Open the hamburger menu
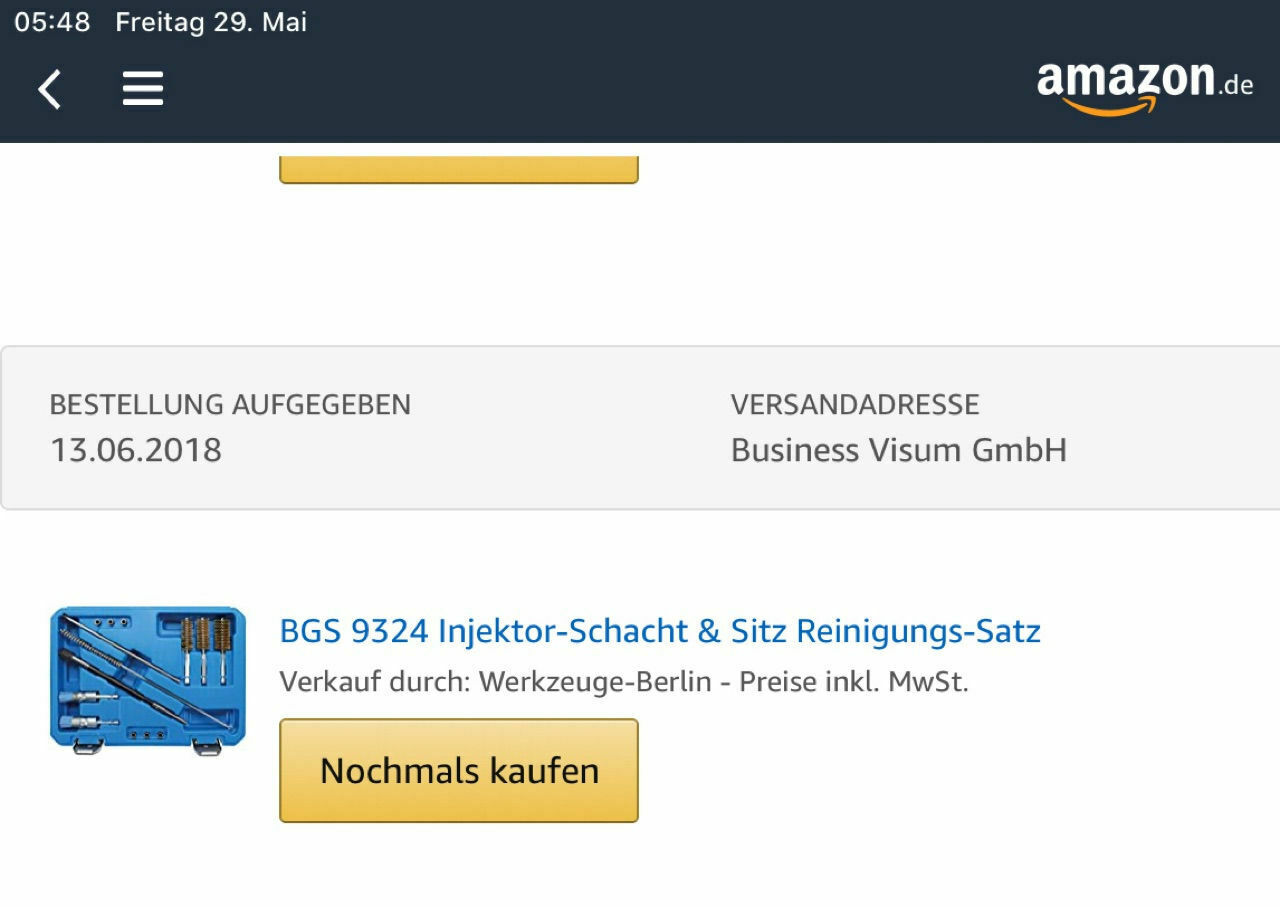The width and height of the screenshot is (1280, 907). pyautogui.click(x=143, y=90)
